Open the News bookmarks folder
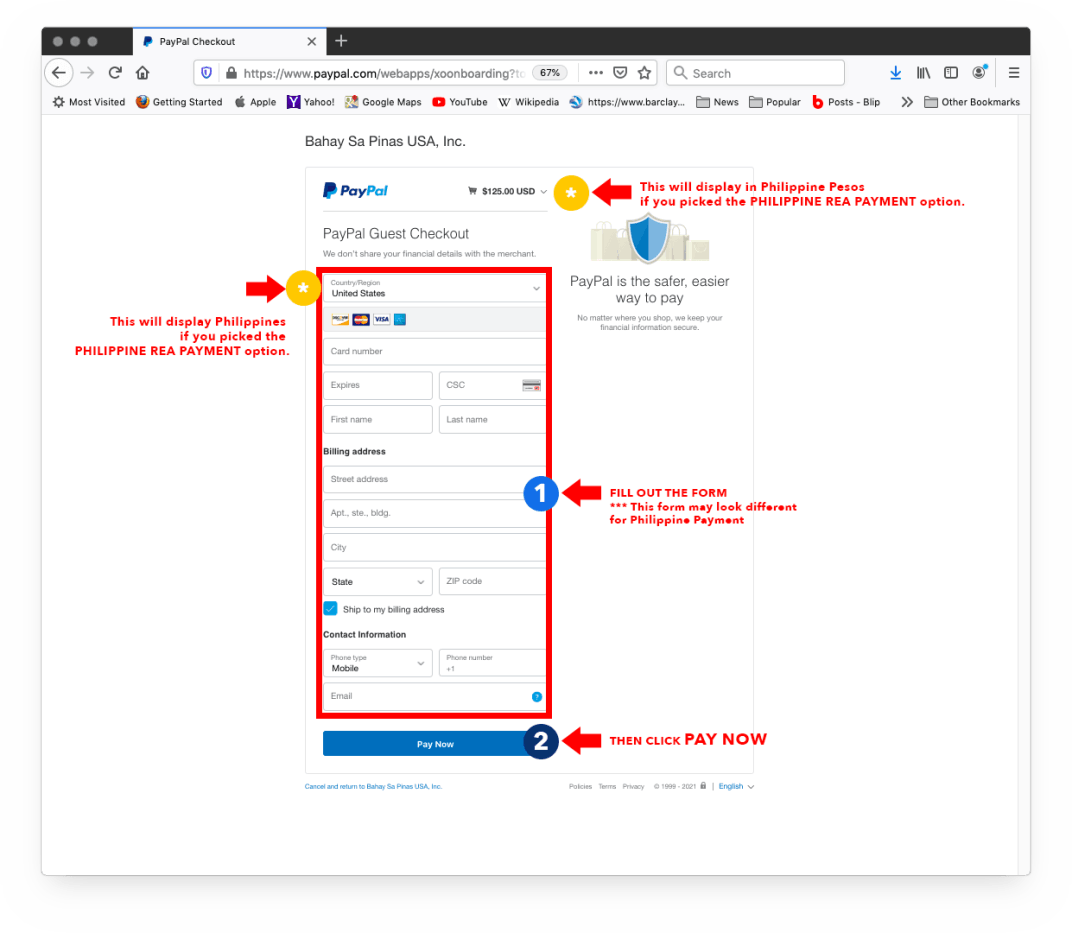Screen dimensions: 1072x933 pos(717,102)
